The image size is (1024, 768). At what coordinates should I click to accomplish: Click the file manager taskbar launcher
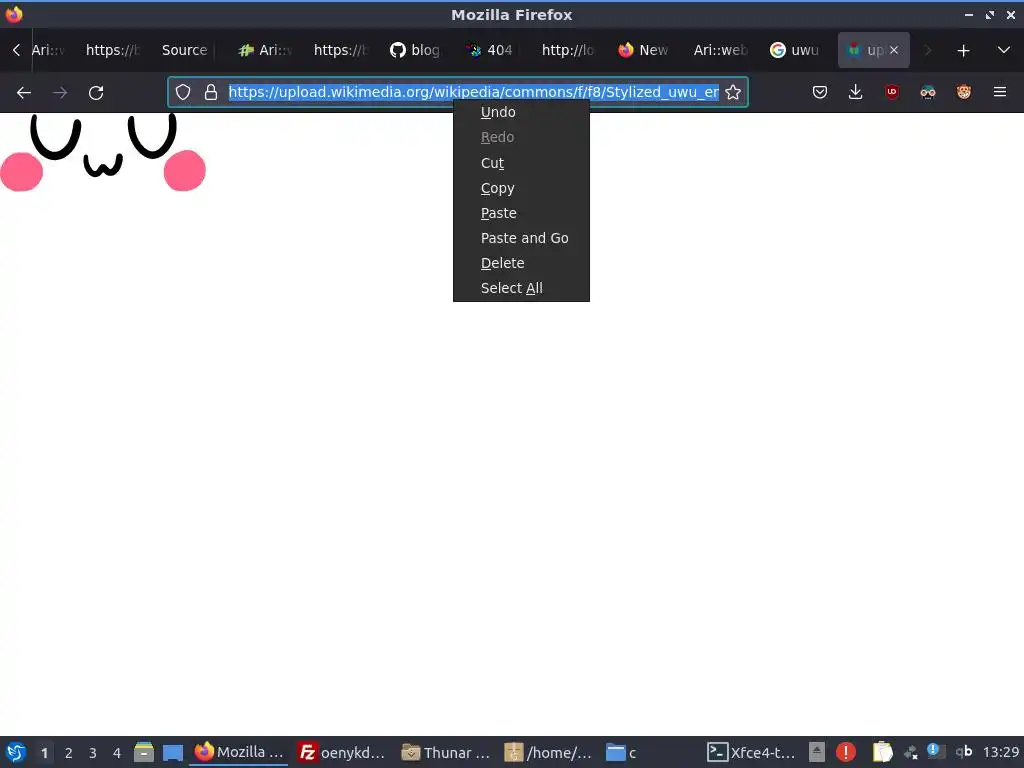[144, 752]
